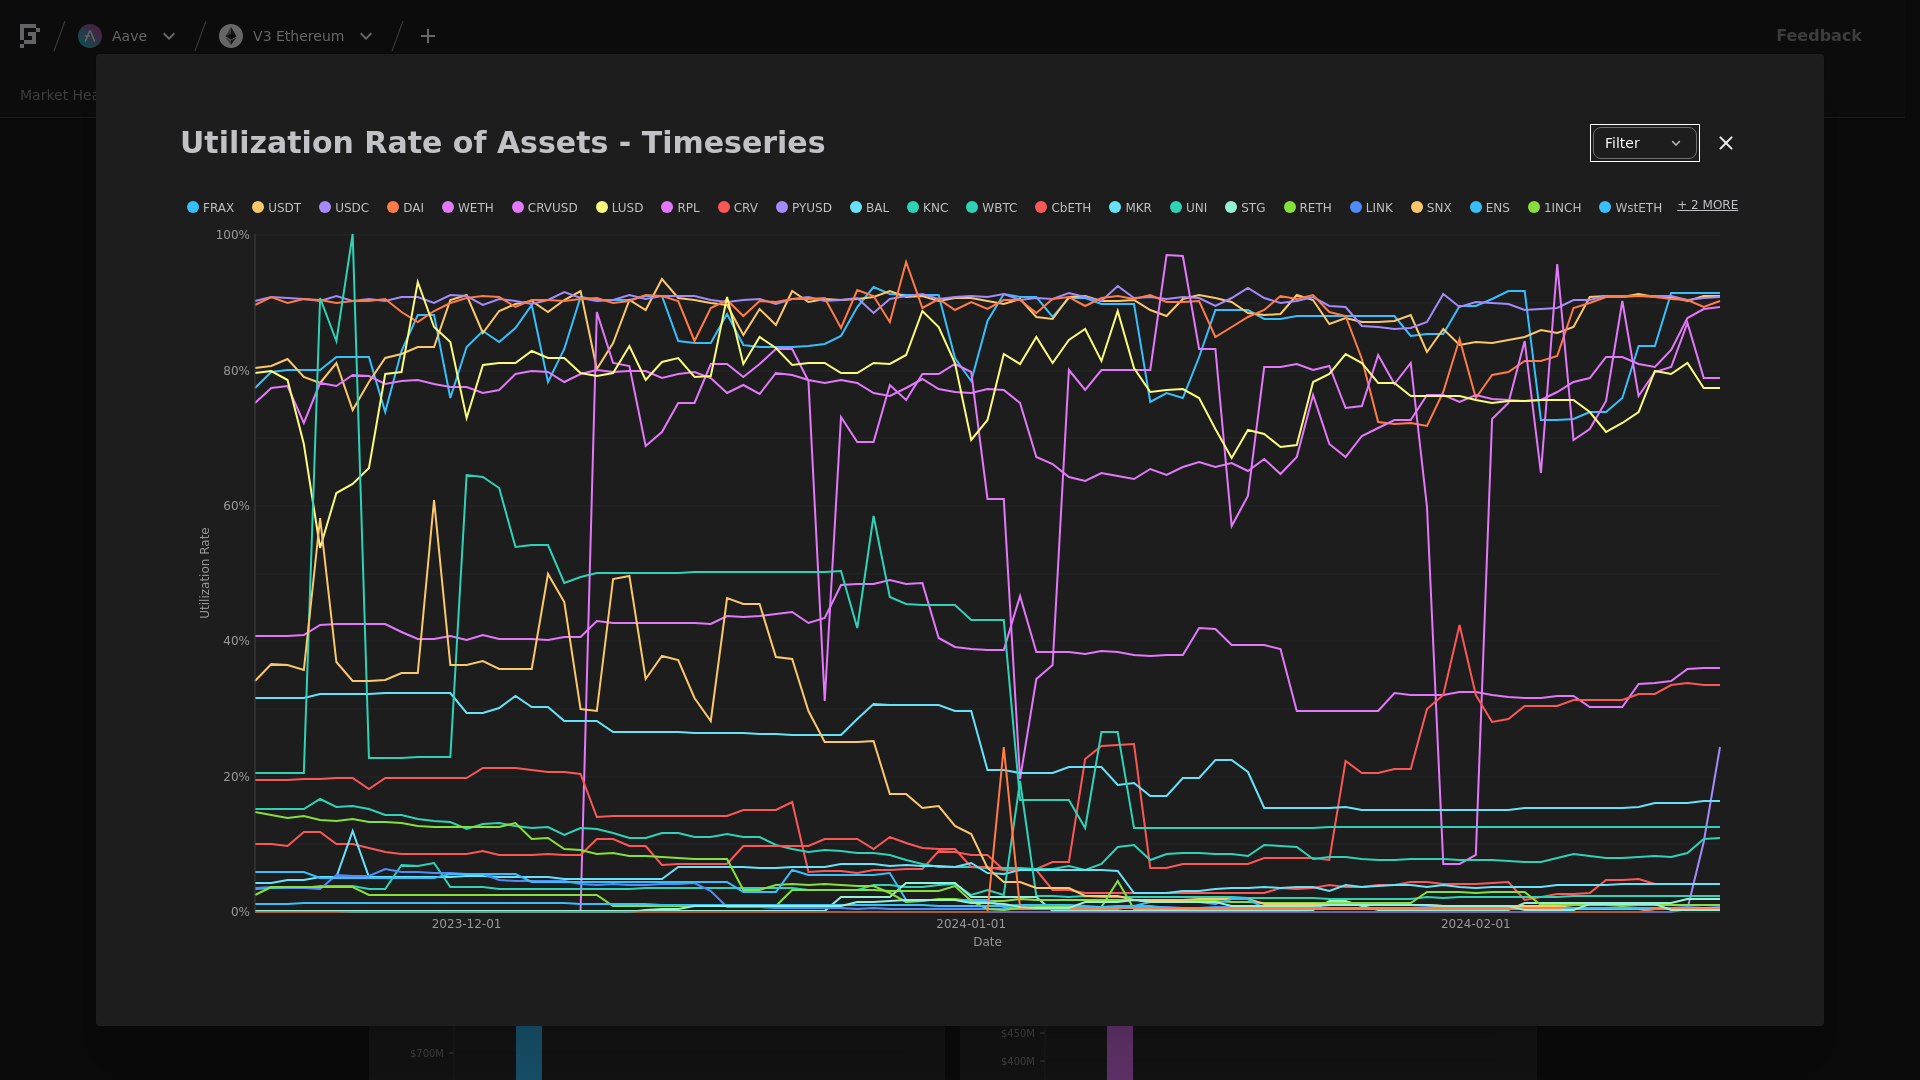Viewport: 1920px width, 1080px height.
Task: Open the V3 Ethereum market dropdown
Action: (x=366, y=36)
